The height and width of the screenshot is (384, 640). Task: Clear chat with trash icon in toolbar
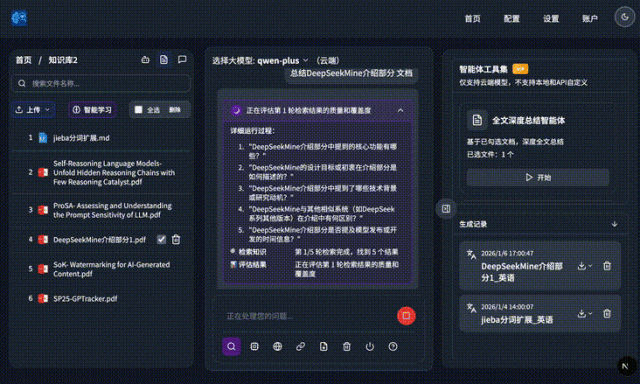point(347,346)
